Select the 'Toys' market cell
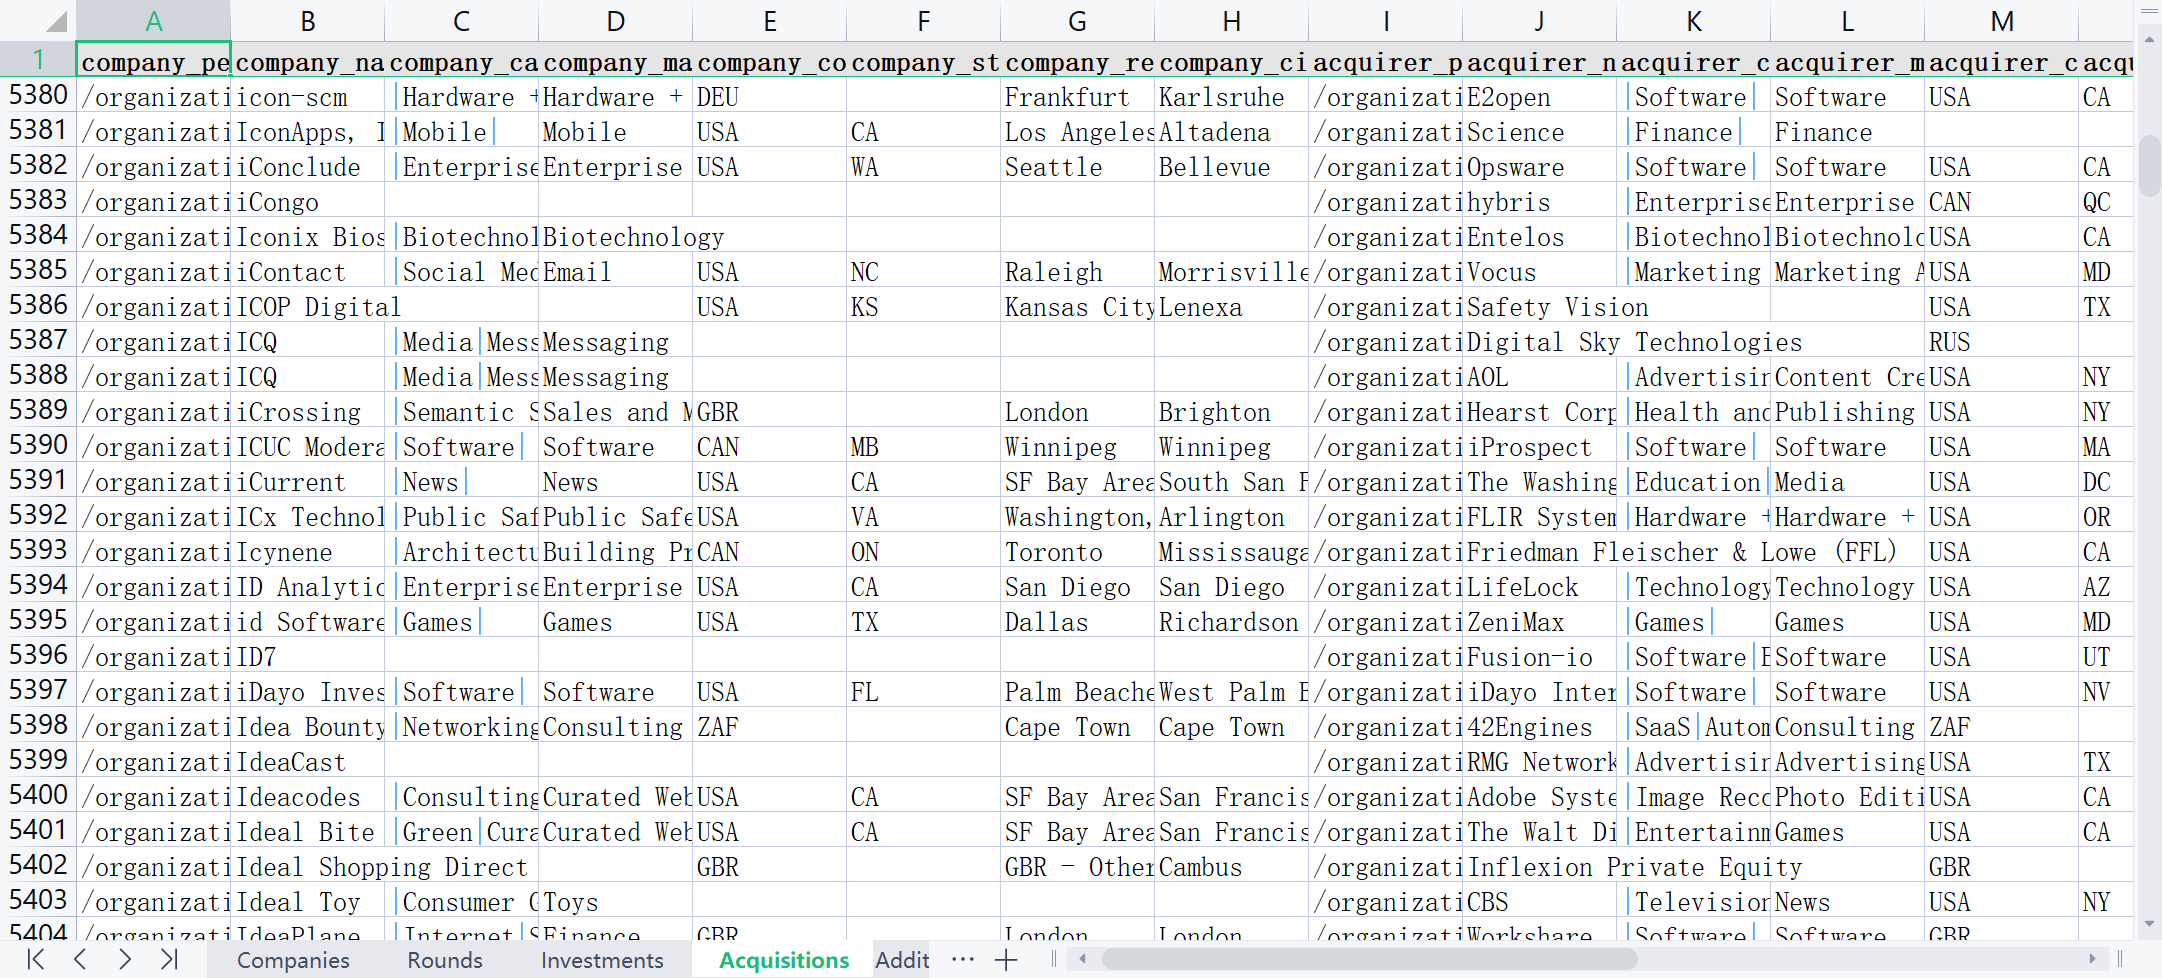 (616, 902)
